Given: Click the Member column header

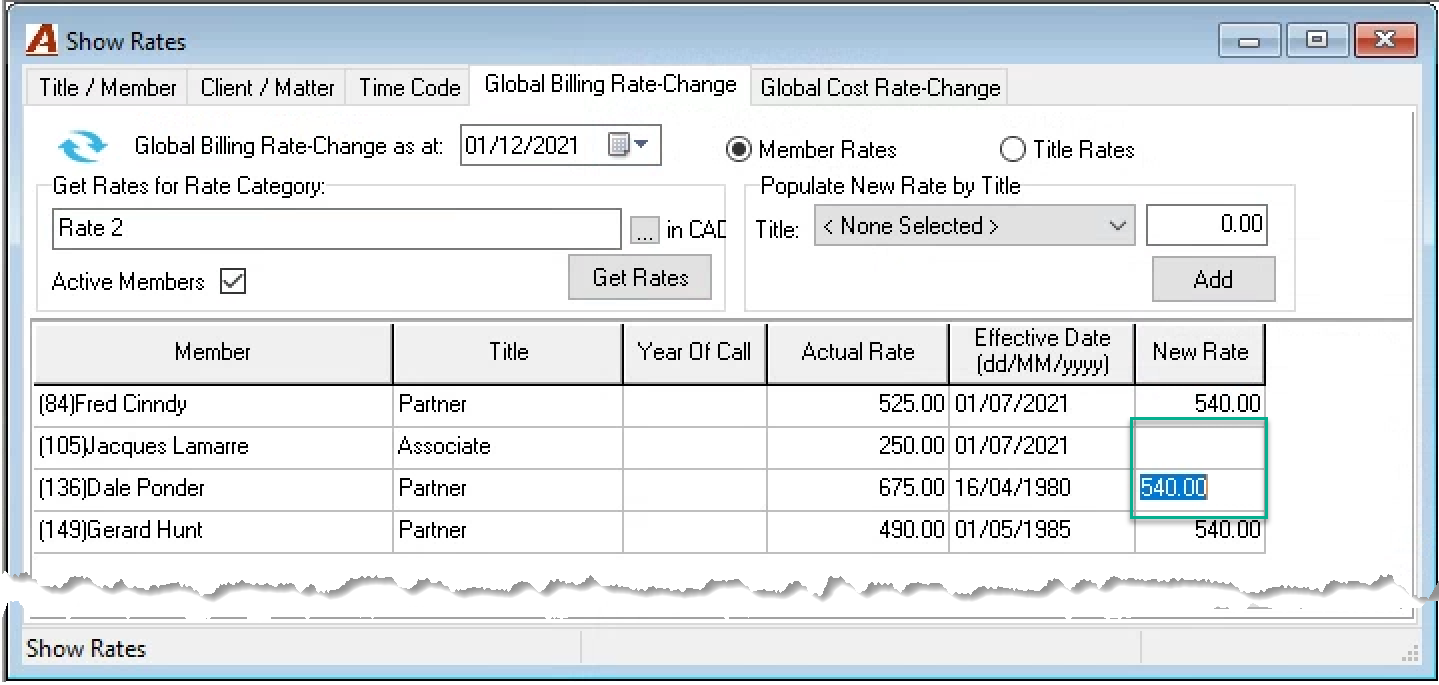Looking at the screenshot, I should 213,352.
